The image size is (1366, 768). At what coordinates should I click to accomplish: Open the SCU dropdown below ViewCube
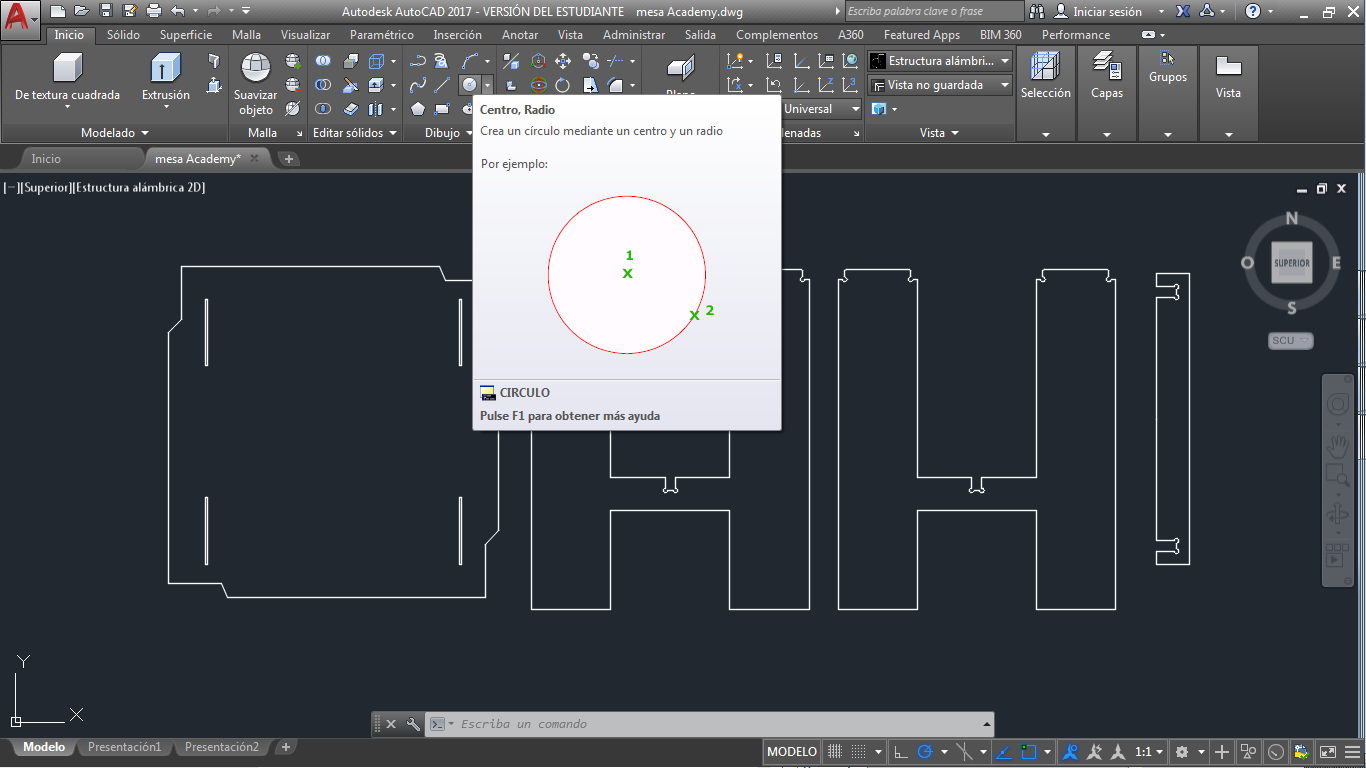click(x=1290, y=340)
